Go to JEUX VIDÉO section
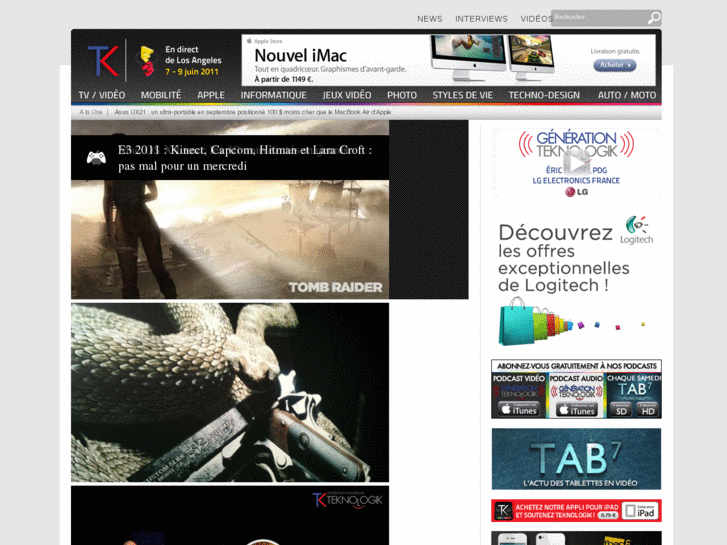Viewport: 727px width, 545px height. (347, 95)
